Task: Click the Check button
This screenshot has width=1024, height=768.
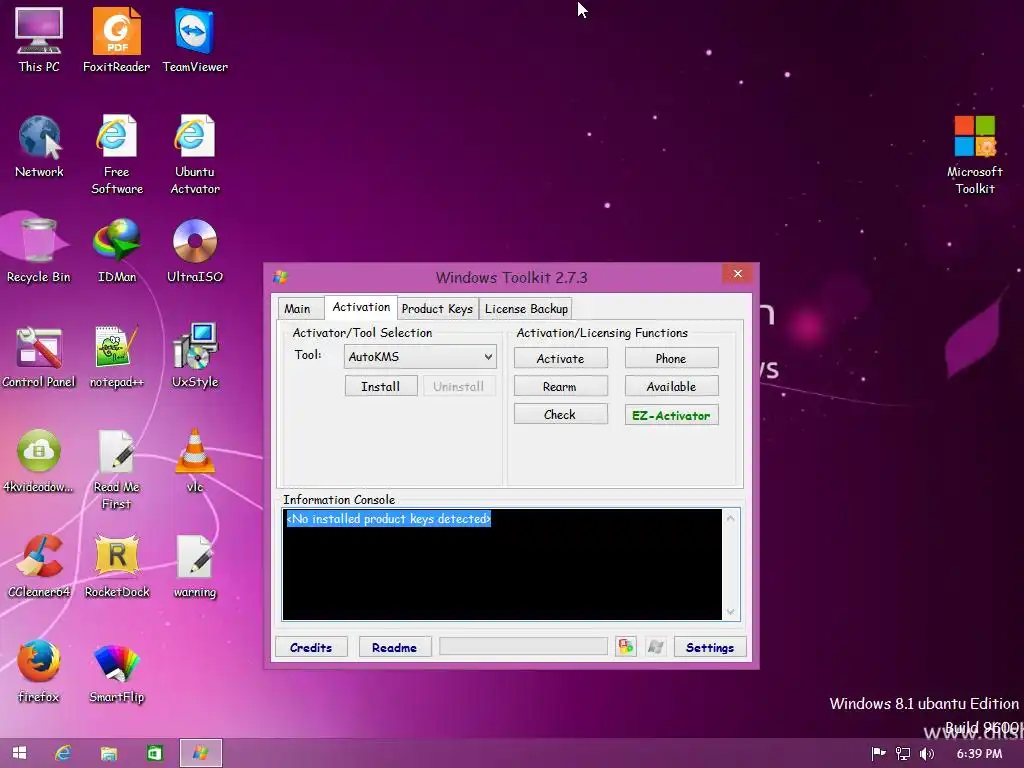Action: (x=560, y=414)
